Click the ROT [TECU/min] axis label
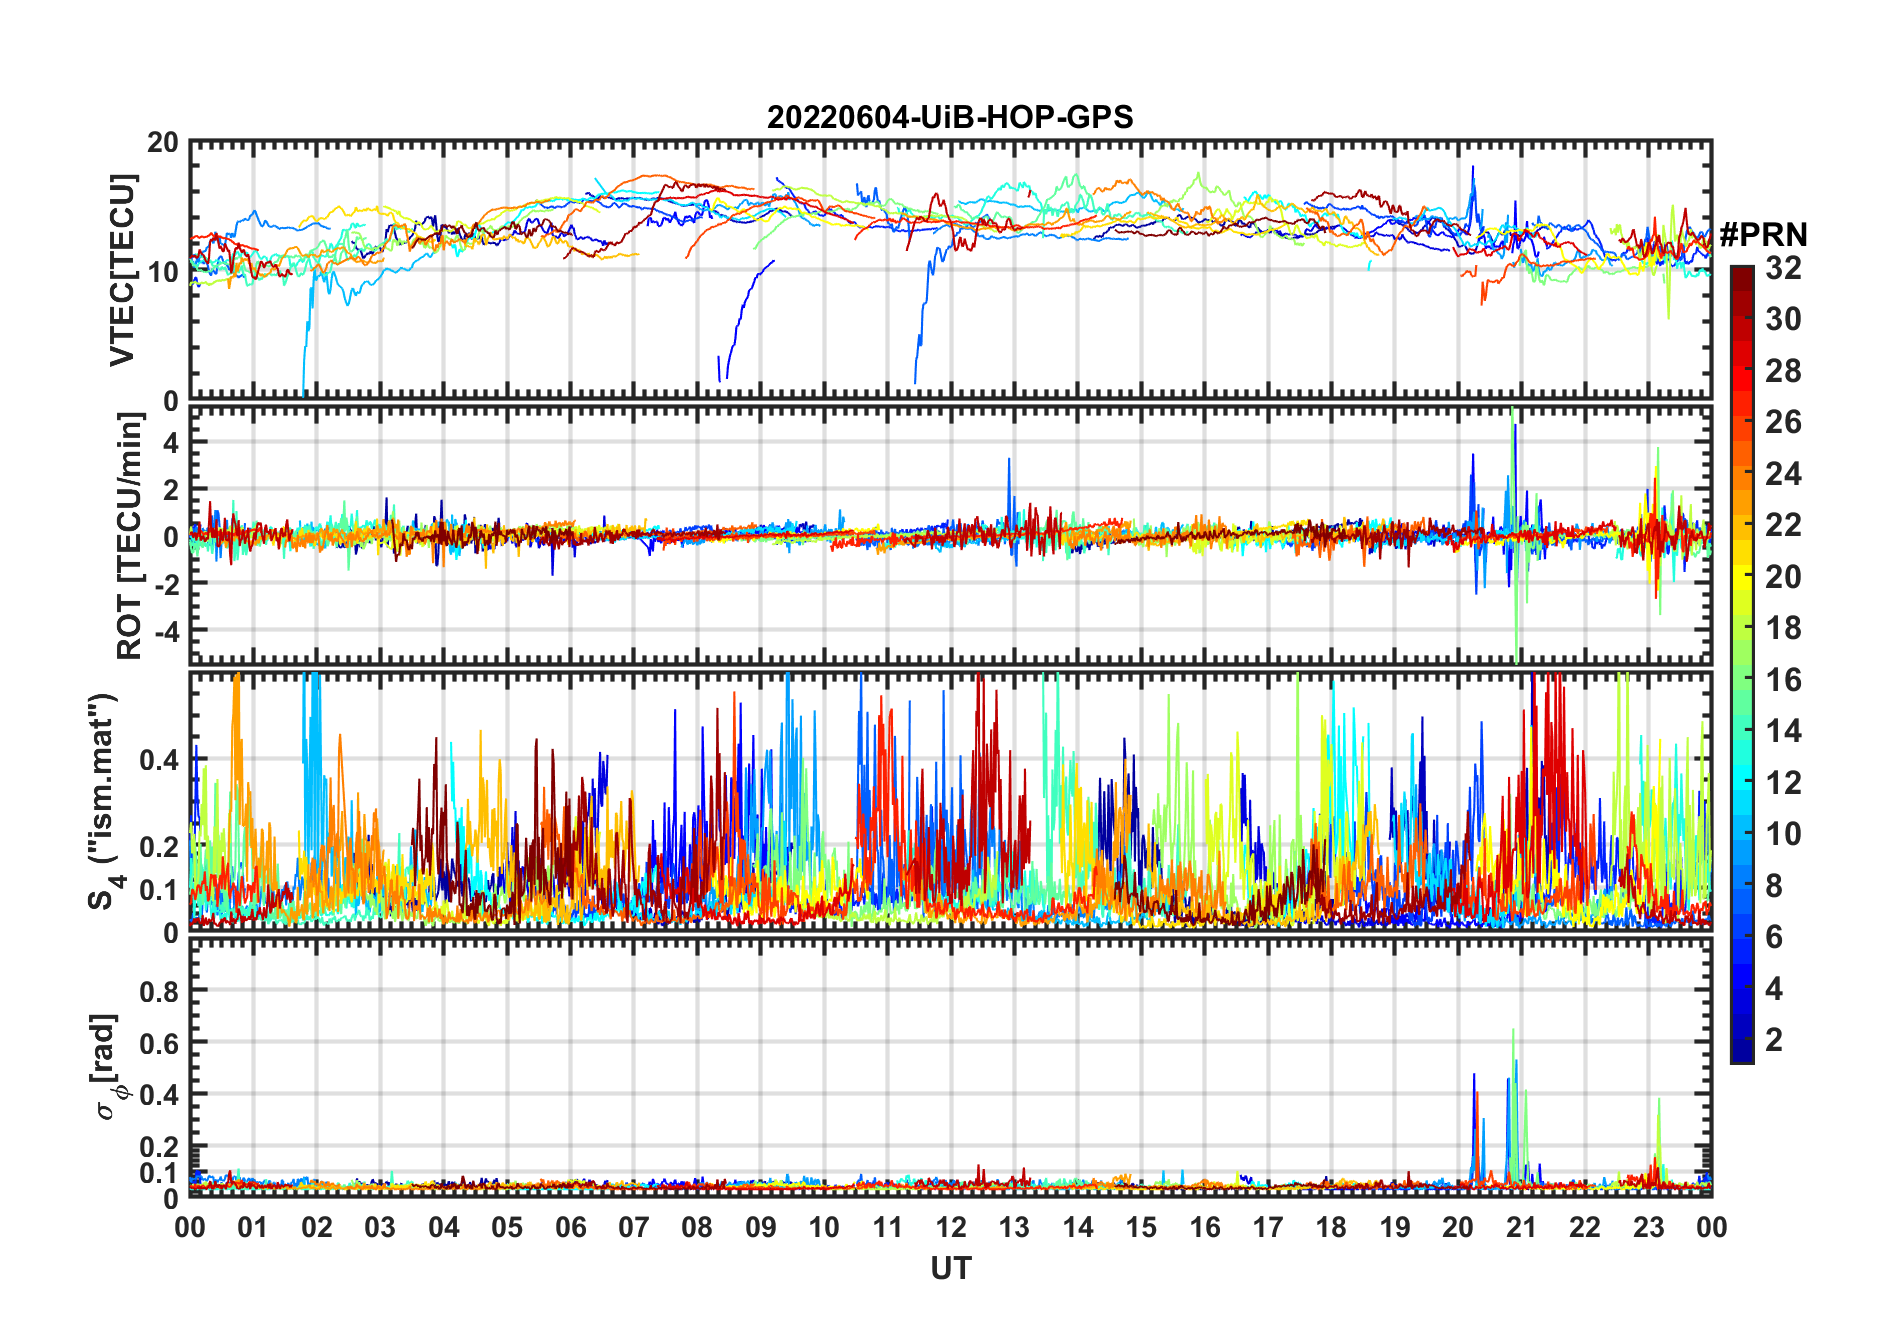 click(x=129, y=536)
